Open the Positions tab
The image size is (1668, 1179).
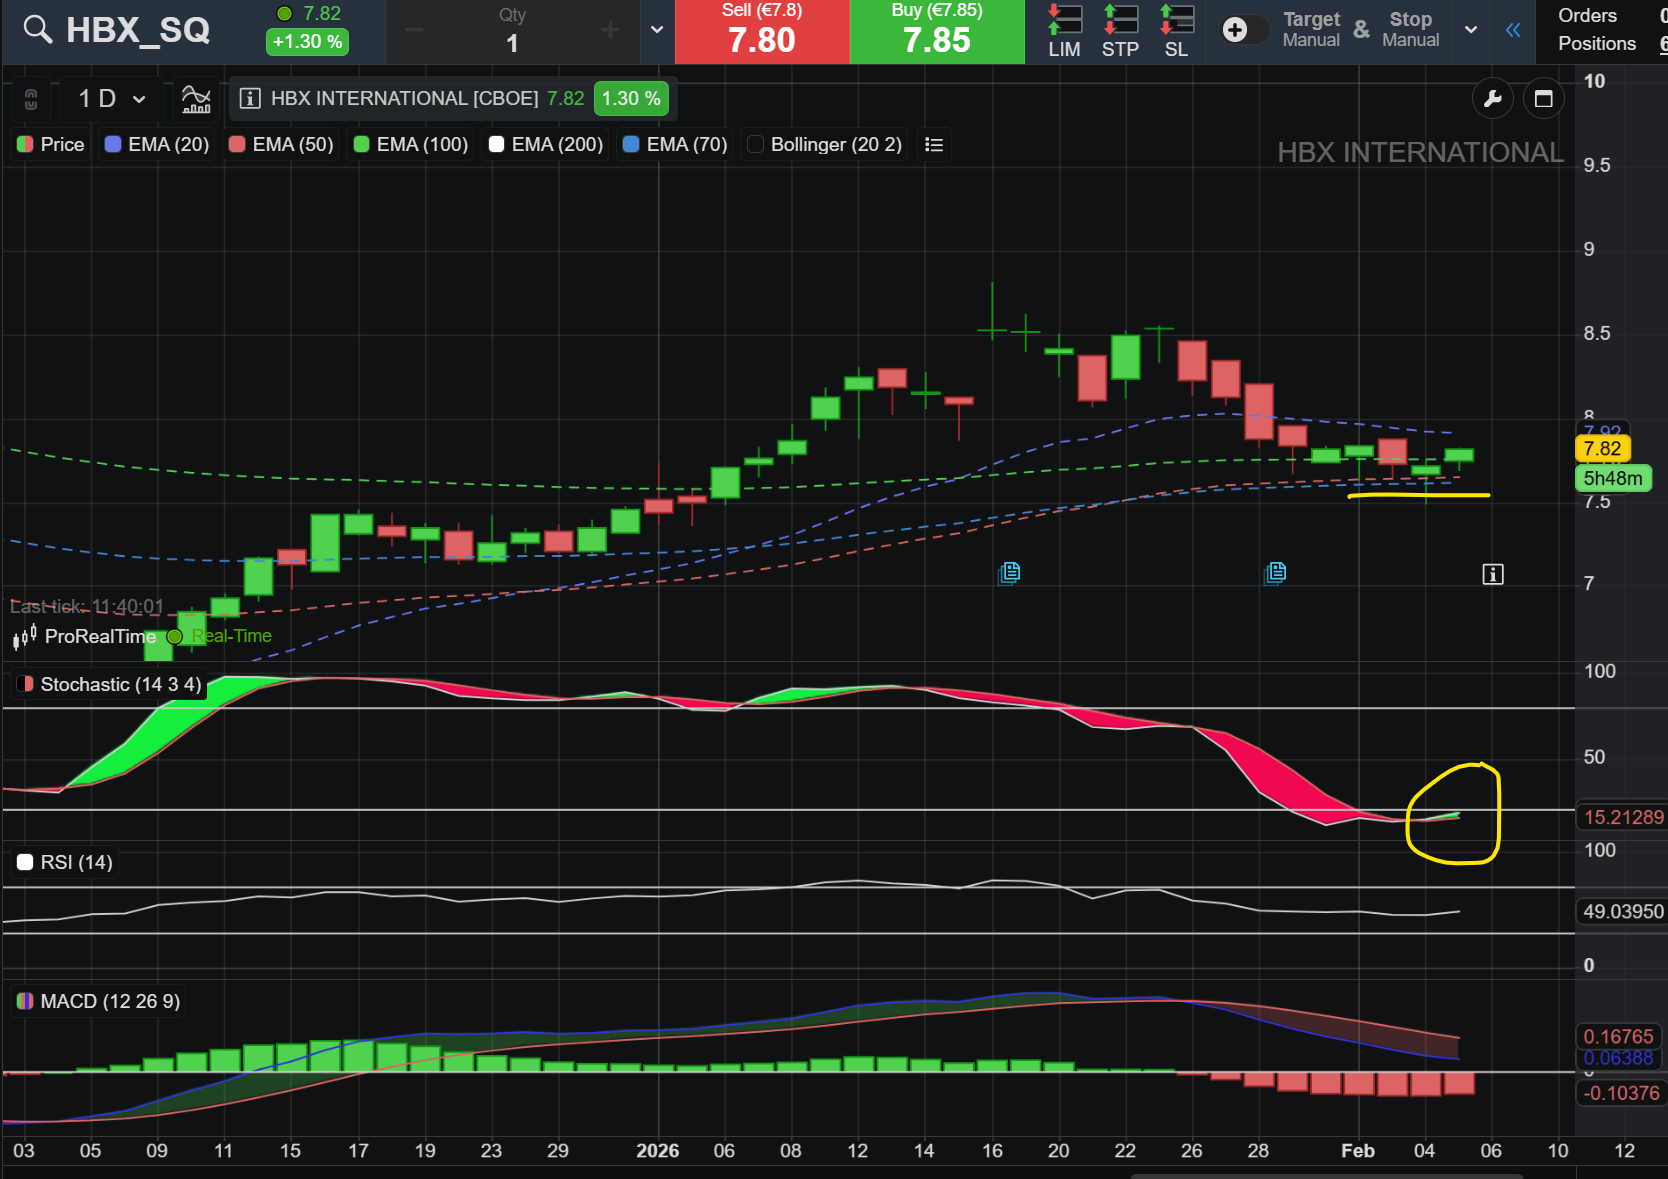(1597, 44)
